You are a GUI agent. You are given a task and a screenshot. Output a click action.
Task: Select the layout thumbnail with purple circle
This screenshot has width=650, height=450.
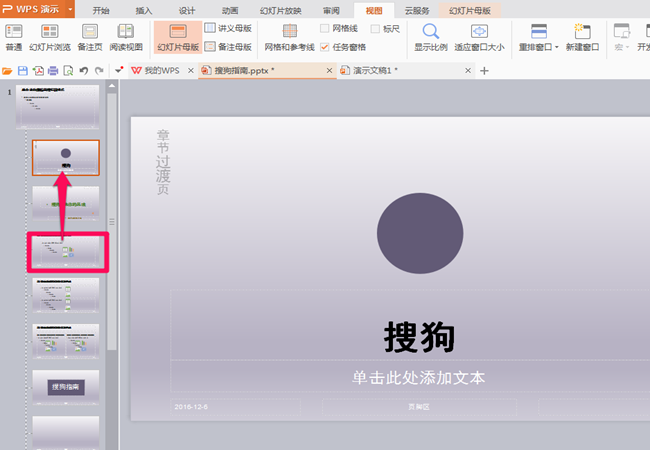[x=66, y=157]
